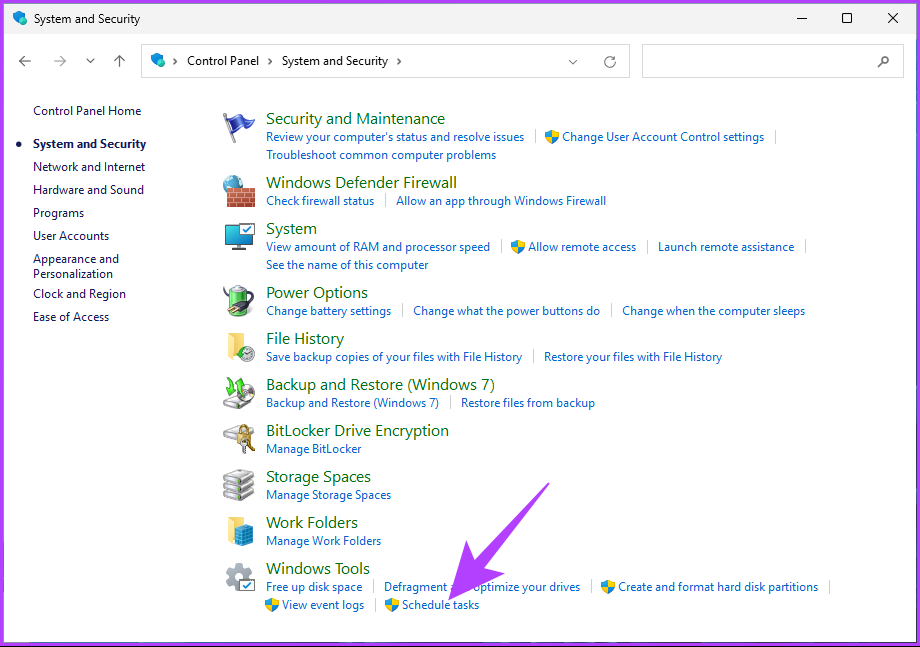This screenshot has width=920, height=647.
Task: Open the recent locations dropdown
Action: point(90,61)
